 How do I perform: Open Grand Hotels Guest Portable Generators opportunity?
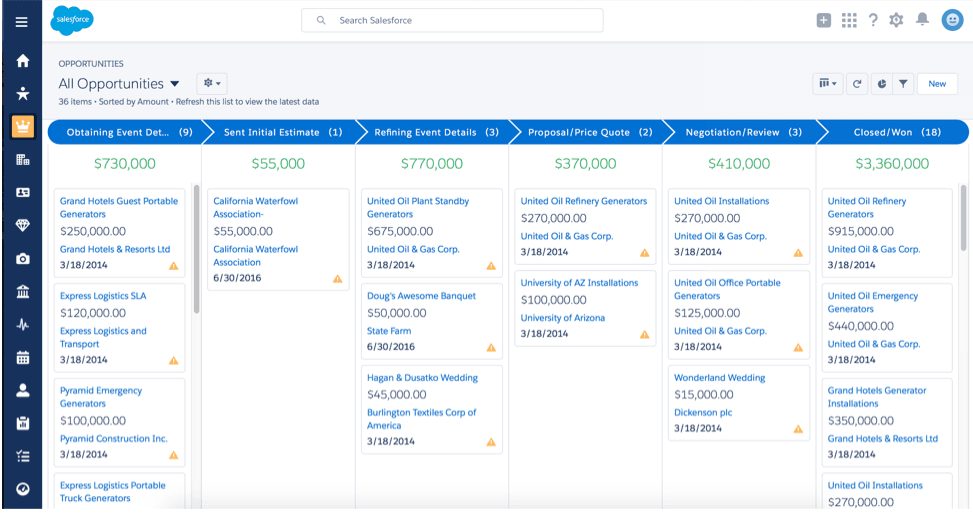tap(119, 208)
